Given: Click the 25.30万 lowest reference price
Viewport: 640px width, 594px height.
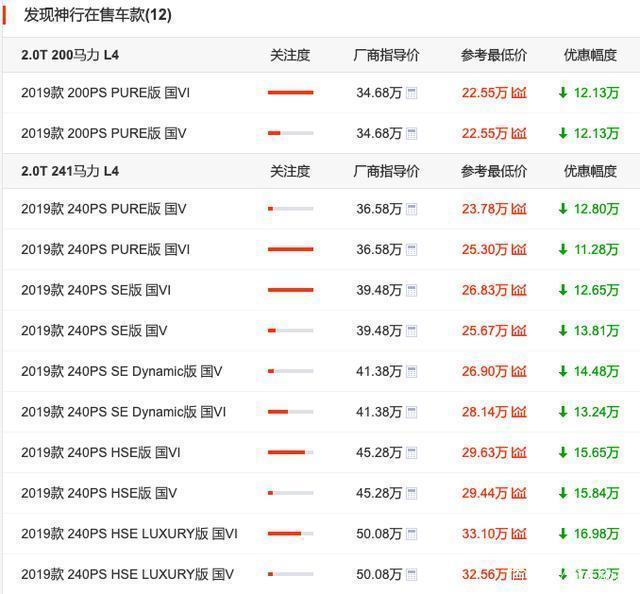Looking at the screenshot, I should point(484,249).
